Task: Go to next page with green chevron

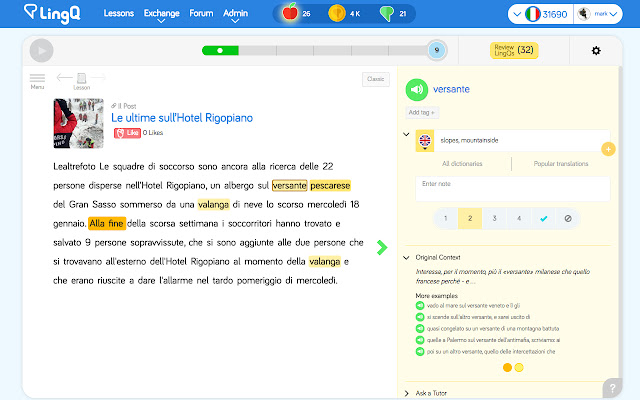Action: point(382,247)
